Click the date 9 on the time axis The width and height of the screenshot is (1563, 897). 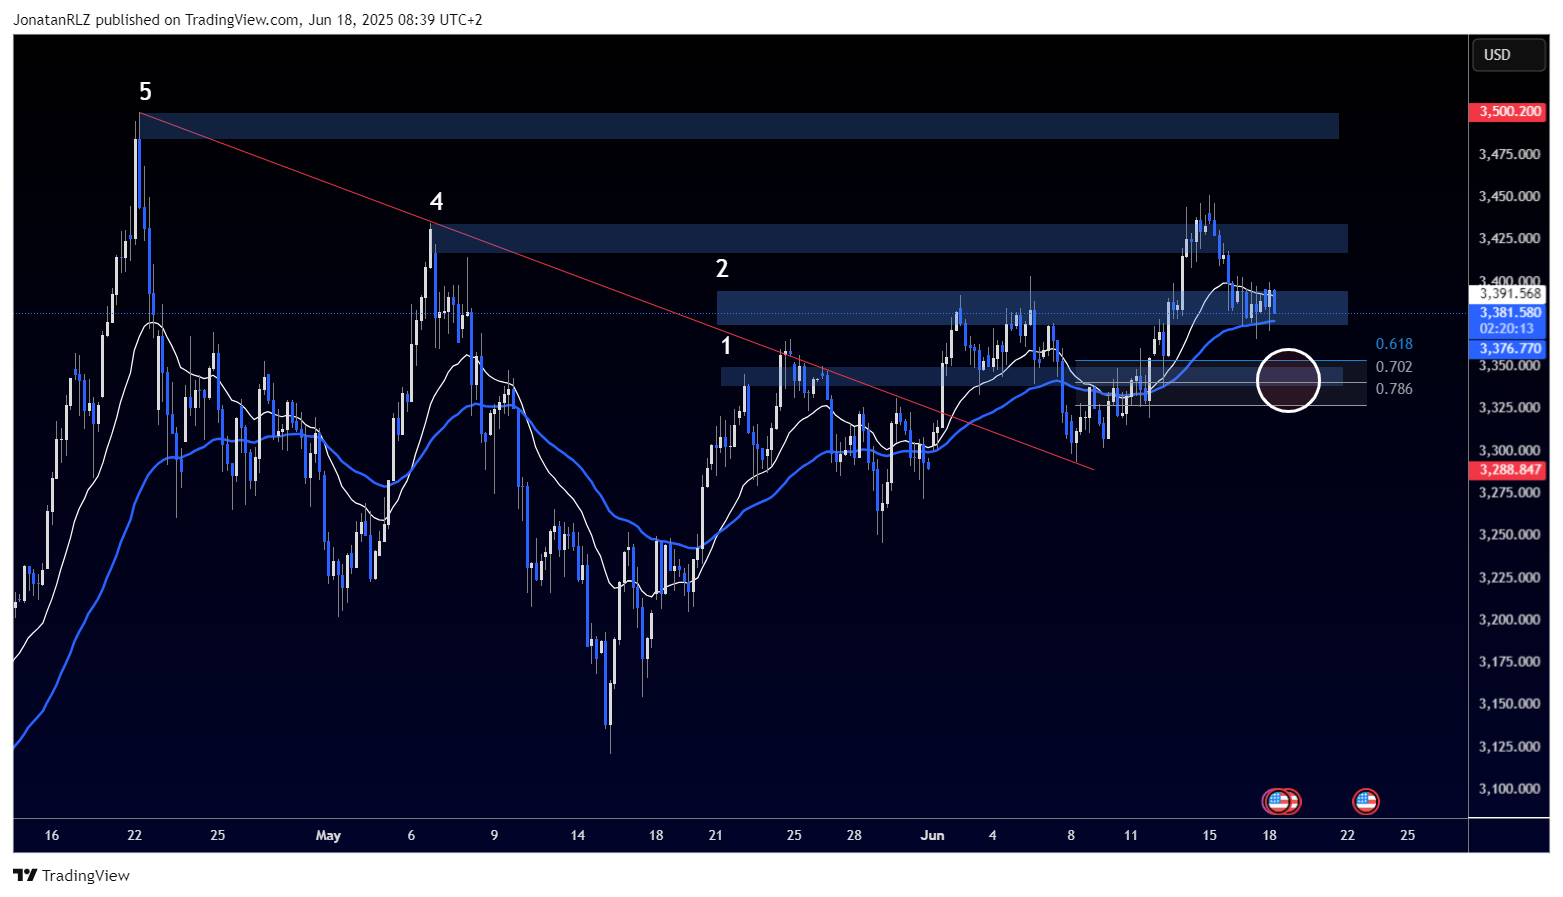coord(494,835)
